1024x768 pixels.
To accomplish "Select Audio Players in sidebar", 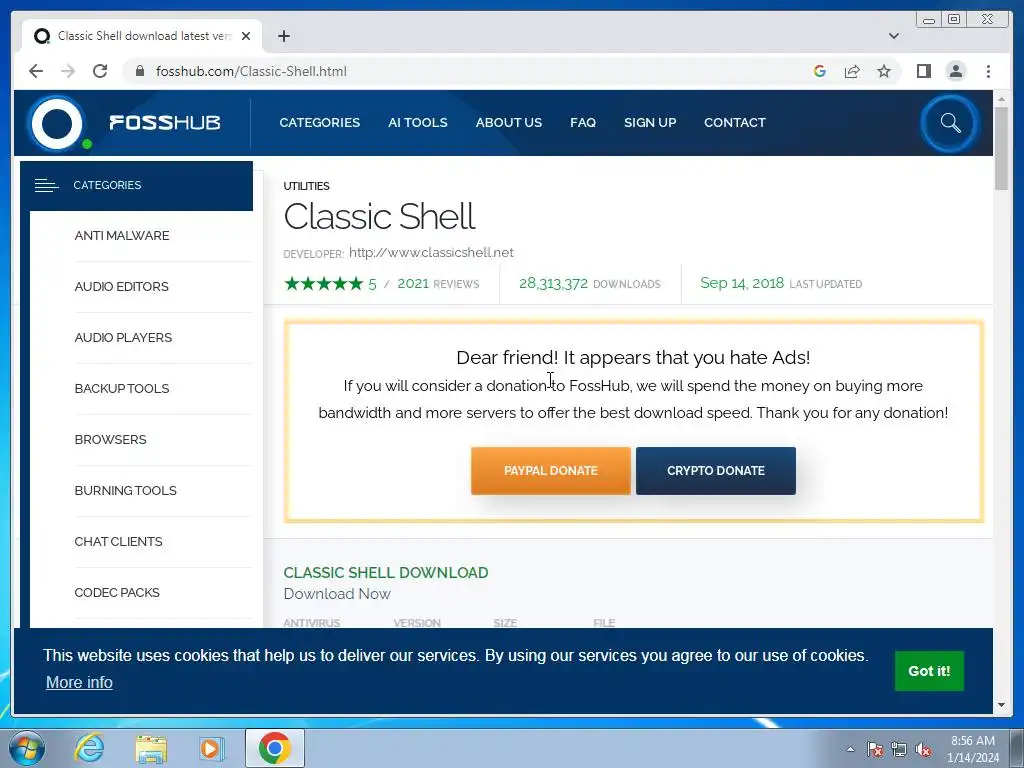I will [x=123, y=338].
